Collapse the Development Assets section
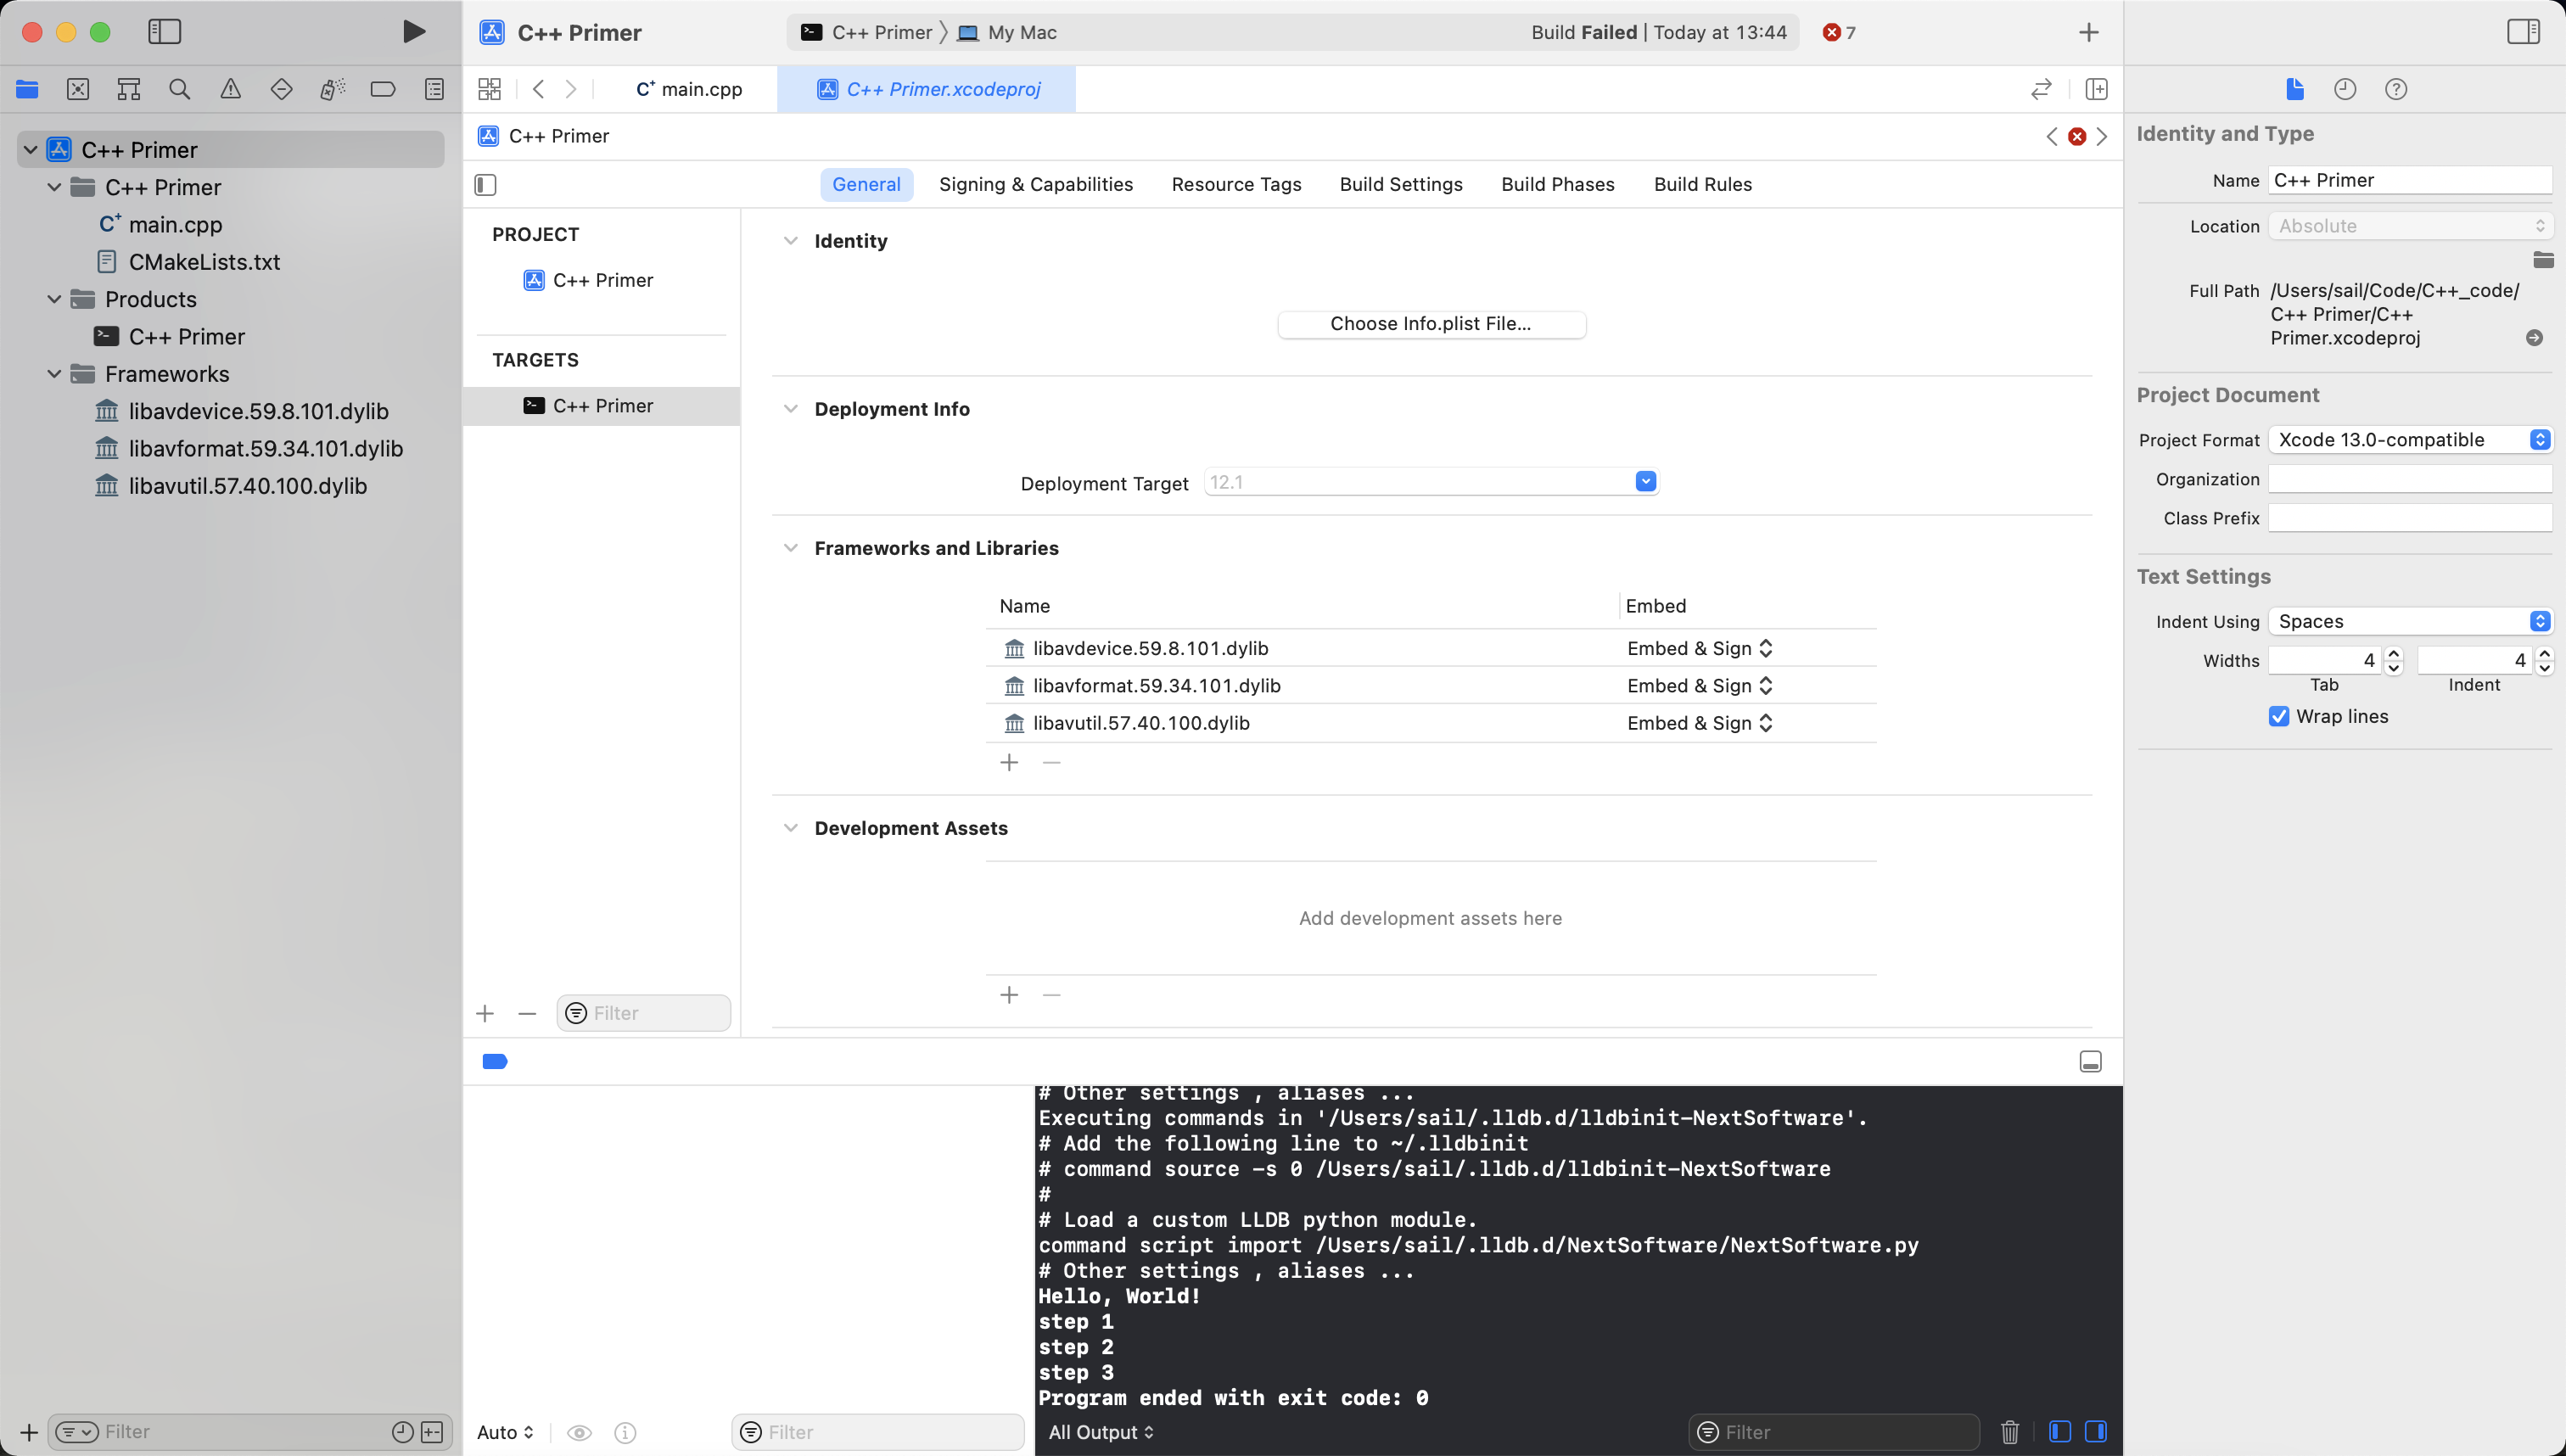Screen dimensions: 2566x1456 tap(791, 828)
